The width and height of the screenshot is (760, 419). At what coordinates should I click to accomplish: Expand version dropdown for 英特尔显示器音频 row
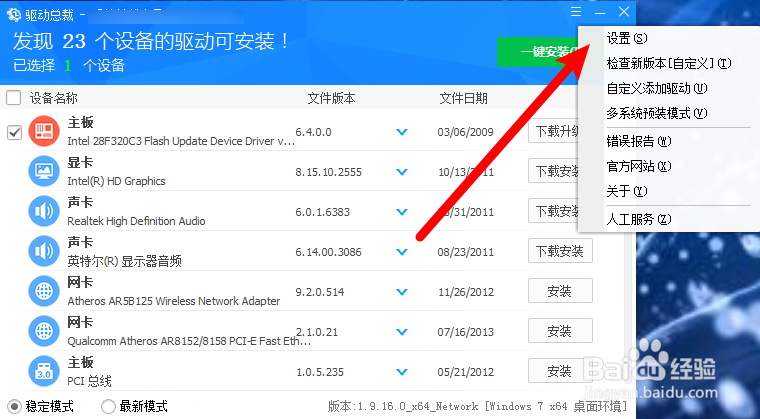(402, 252)
